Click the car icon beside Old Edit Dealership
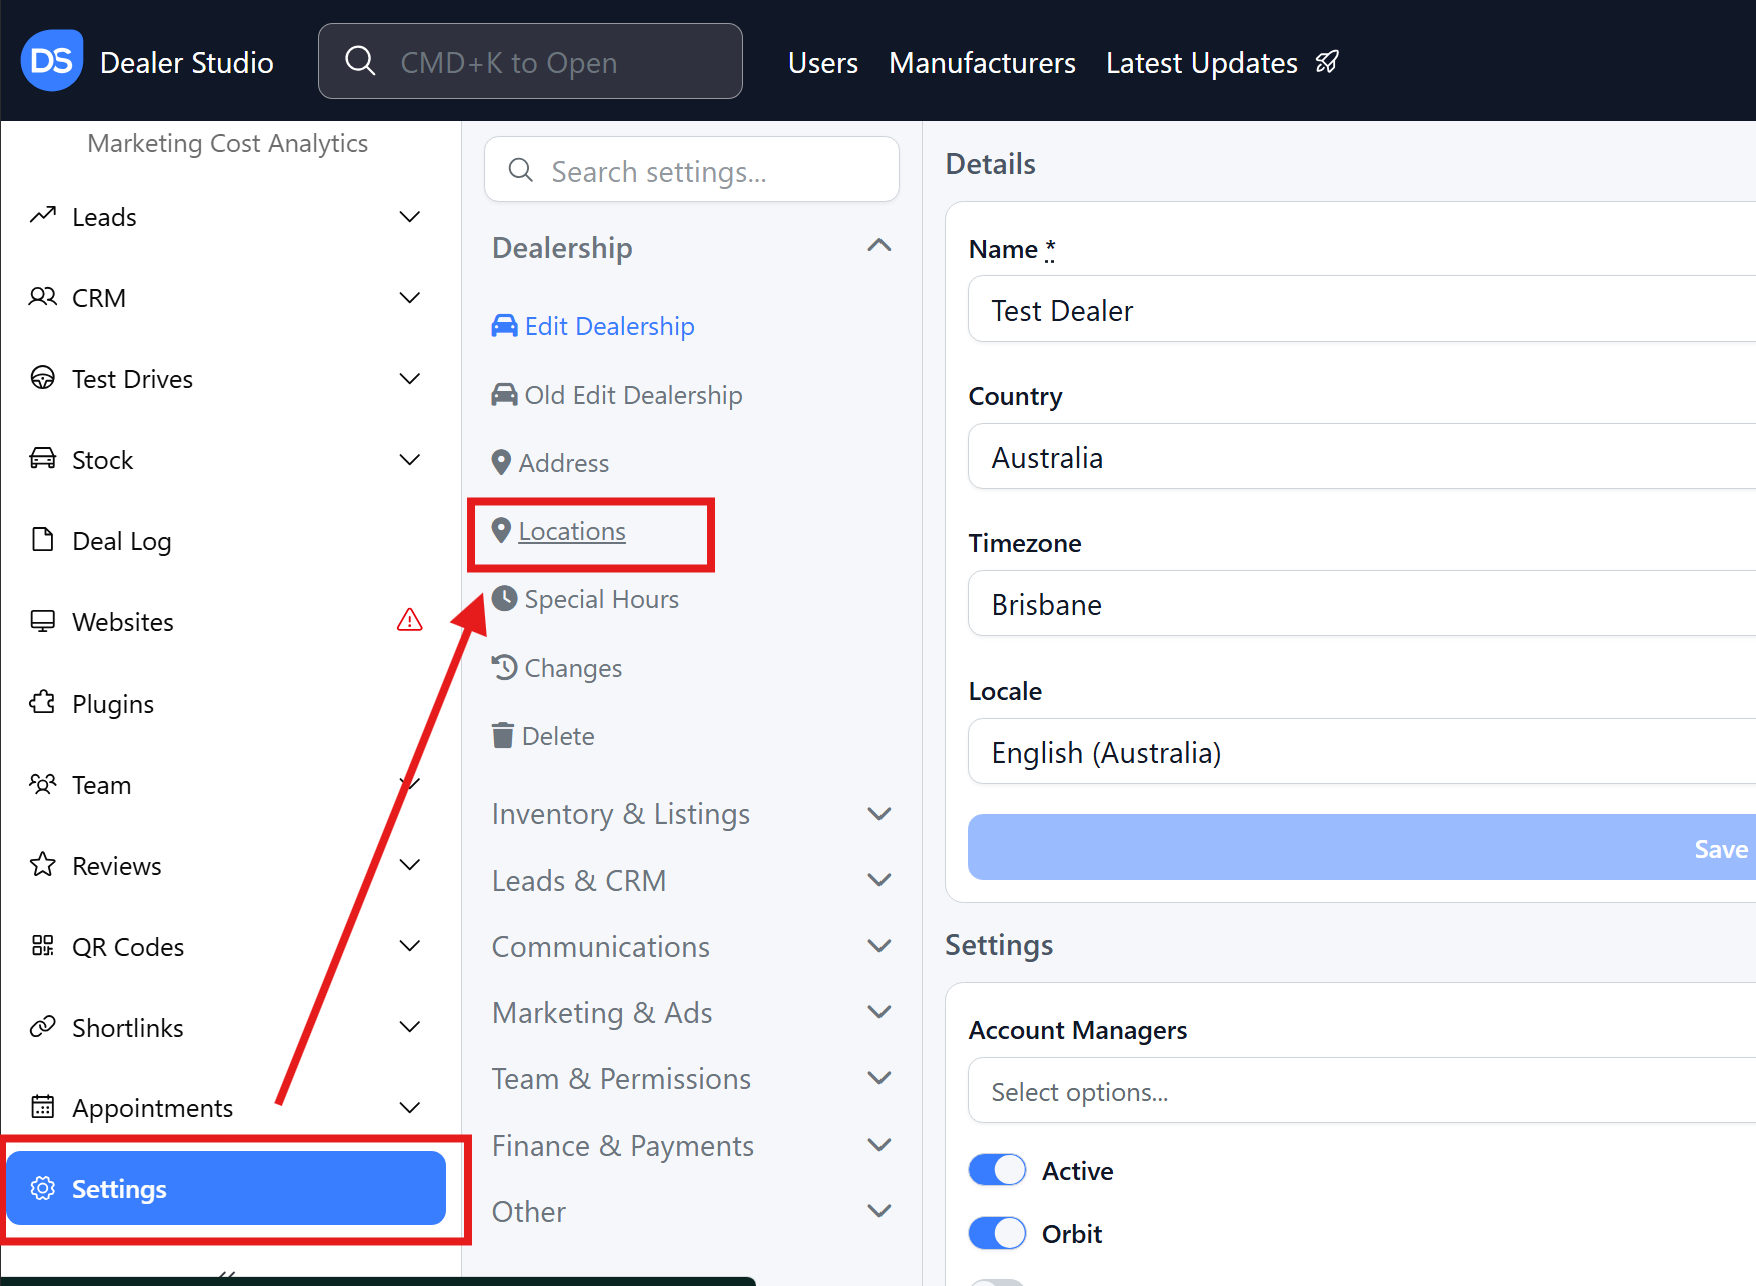1756x1286 pixels. (x=505, y=395)
